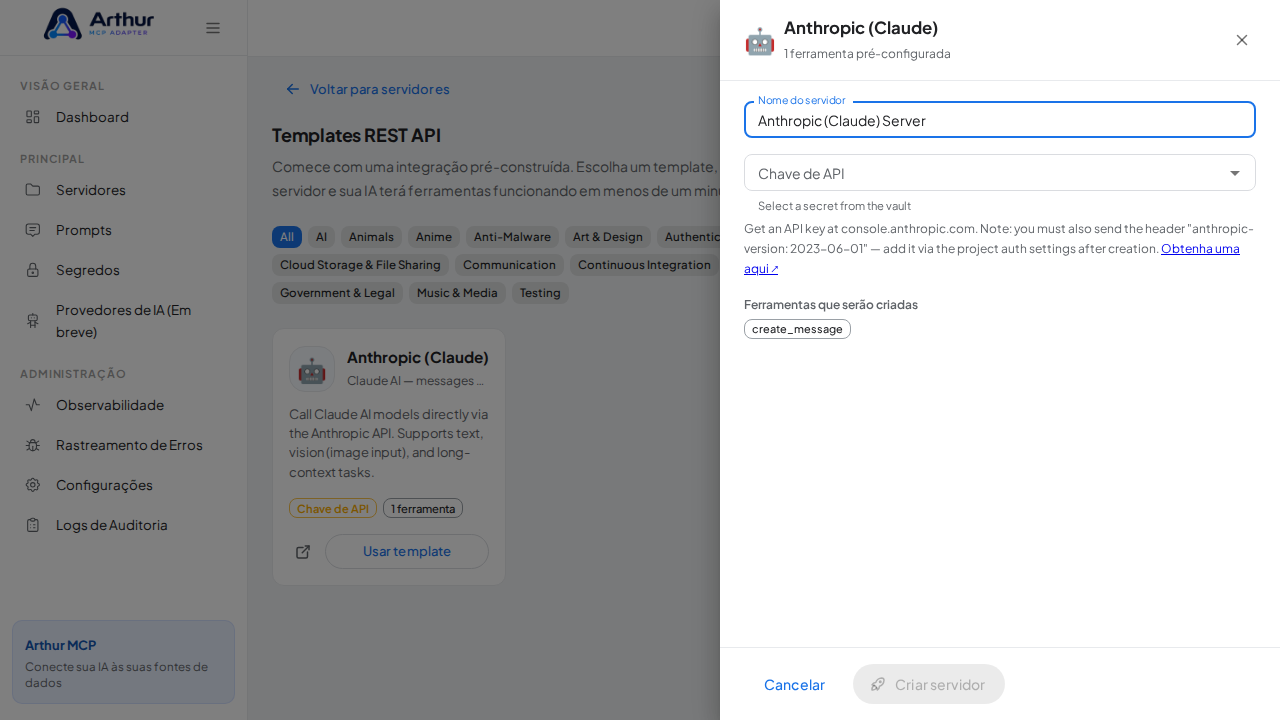Open Servidores via its folder icon
Viewport: 1280px width, 720px height.
coord(33,190)
